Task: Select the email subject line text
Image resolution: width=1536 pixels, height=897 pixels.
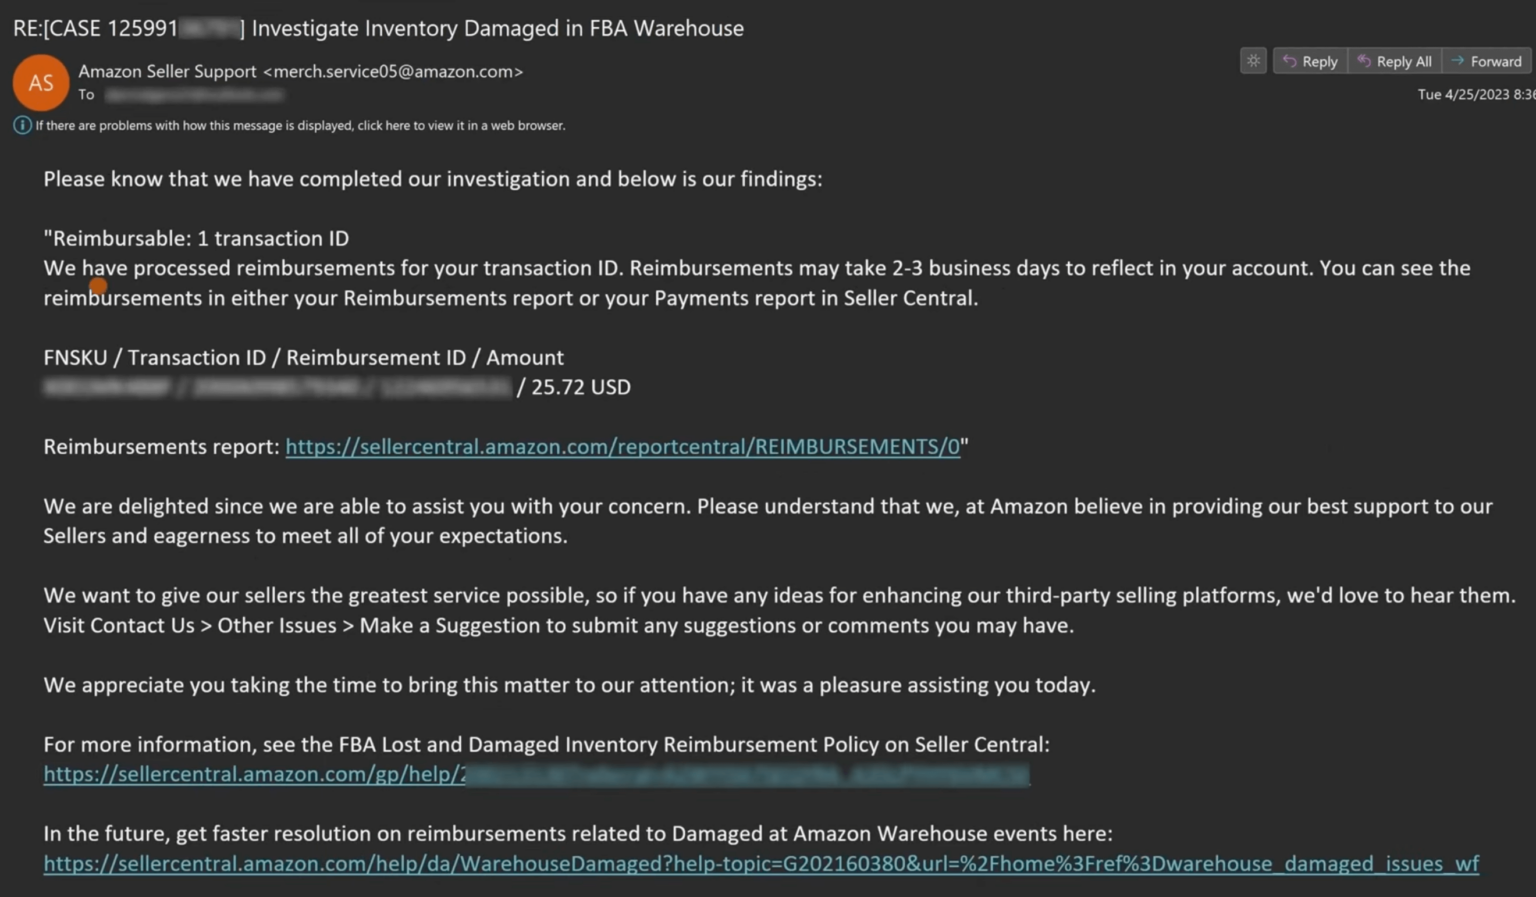Action: point(375,28)
